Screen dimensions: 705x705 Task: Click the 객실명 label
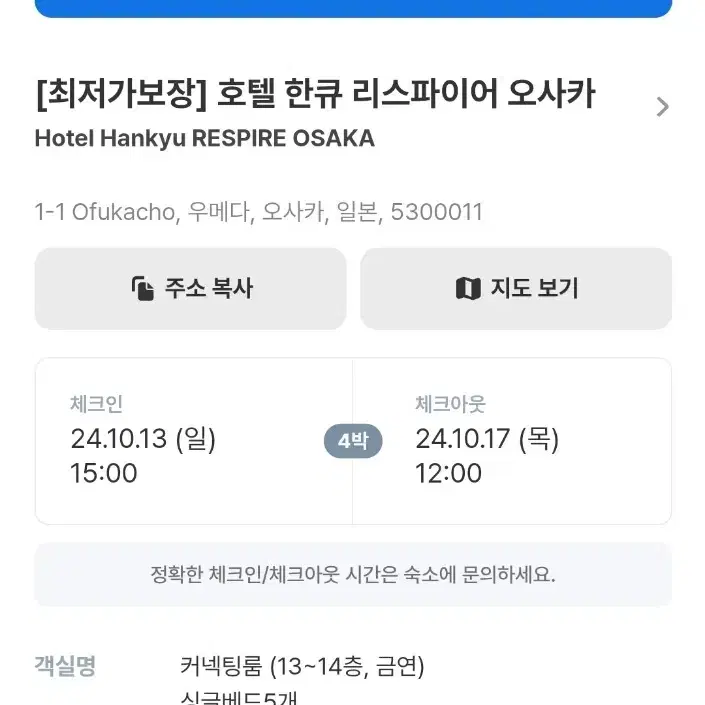[x=65, y=666]
